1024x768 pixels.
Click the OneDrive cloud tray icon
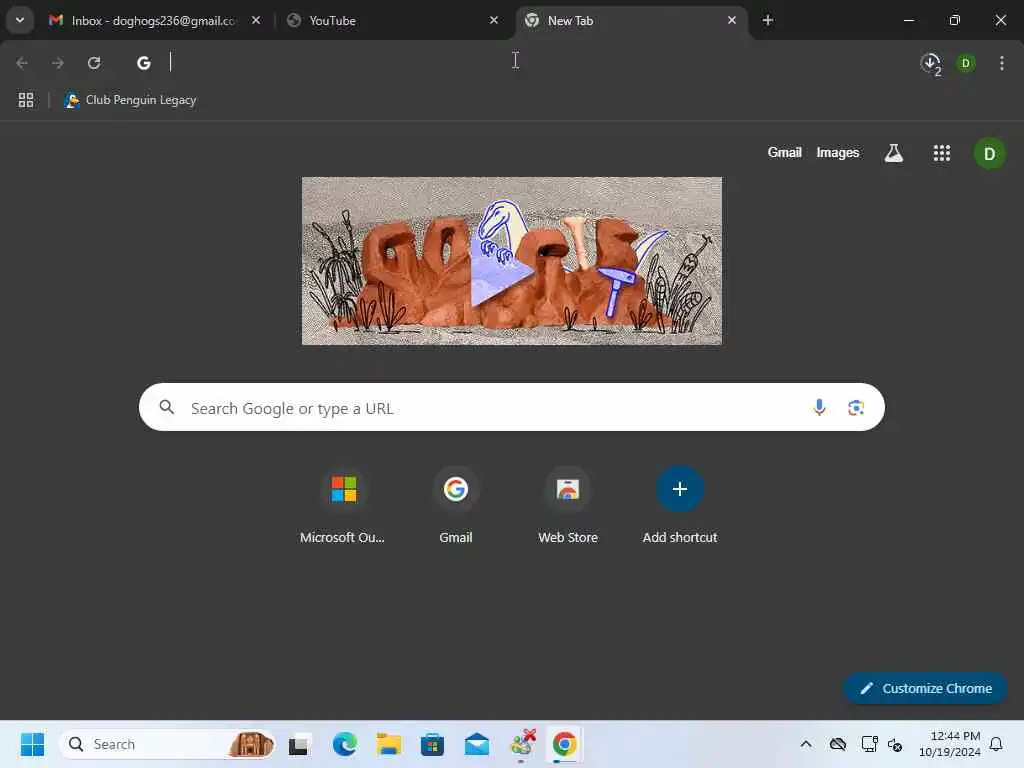tap(838, 744)
